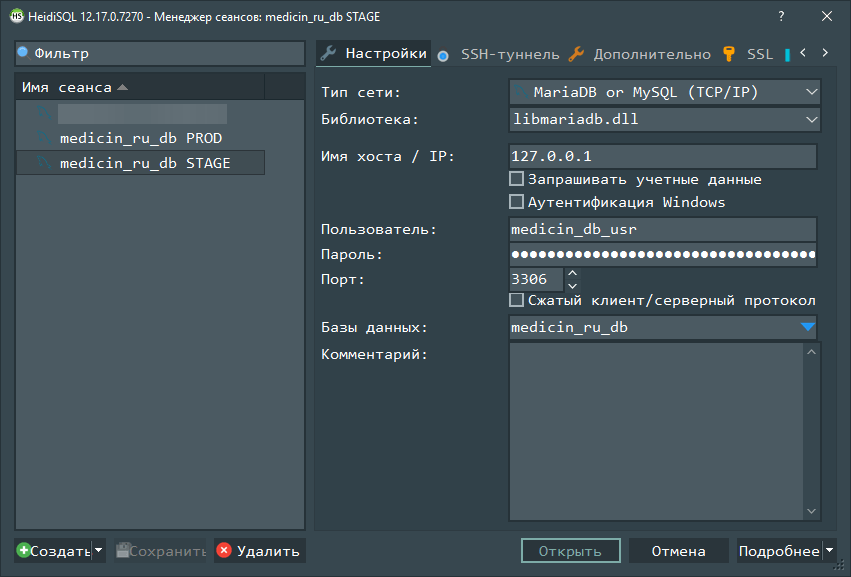This screenshot has height=577, width=851.
Task: Click the question mark help button
Action: [x=781, y=16]
